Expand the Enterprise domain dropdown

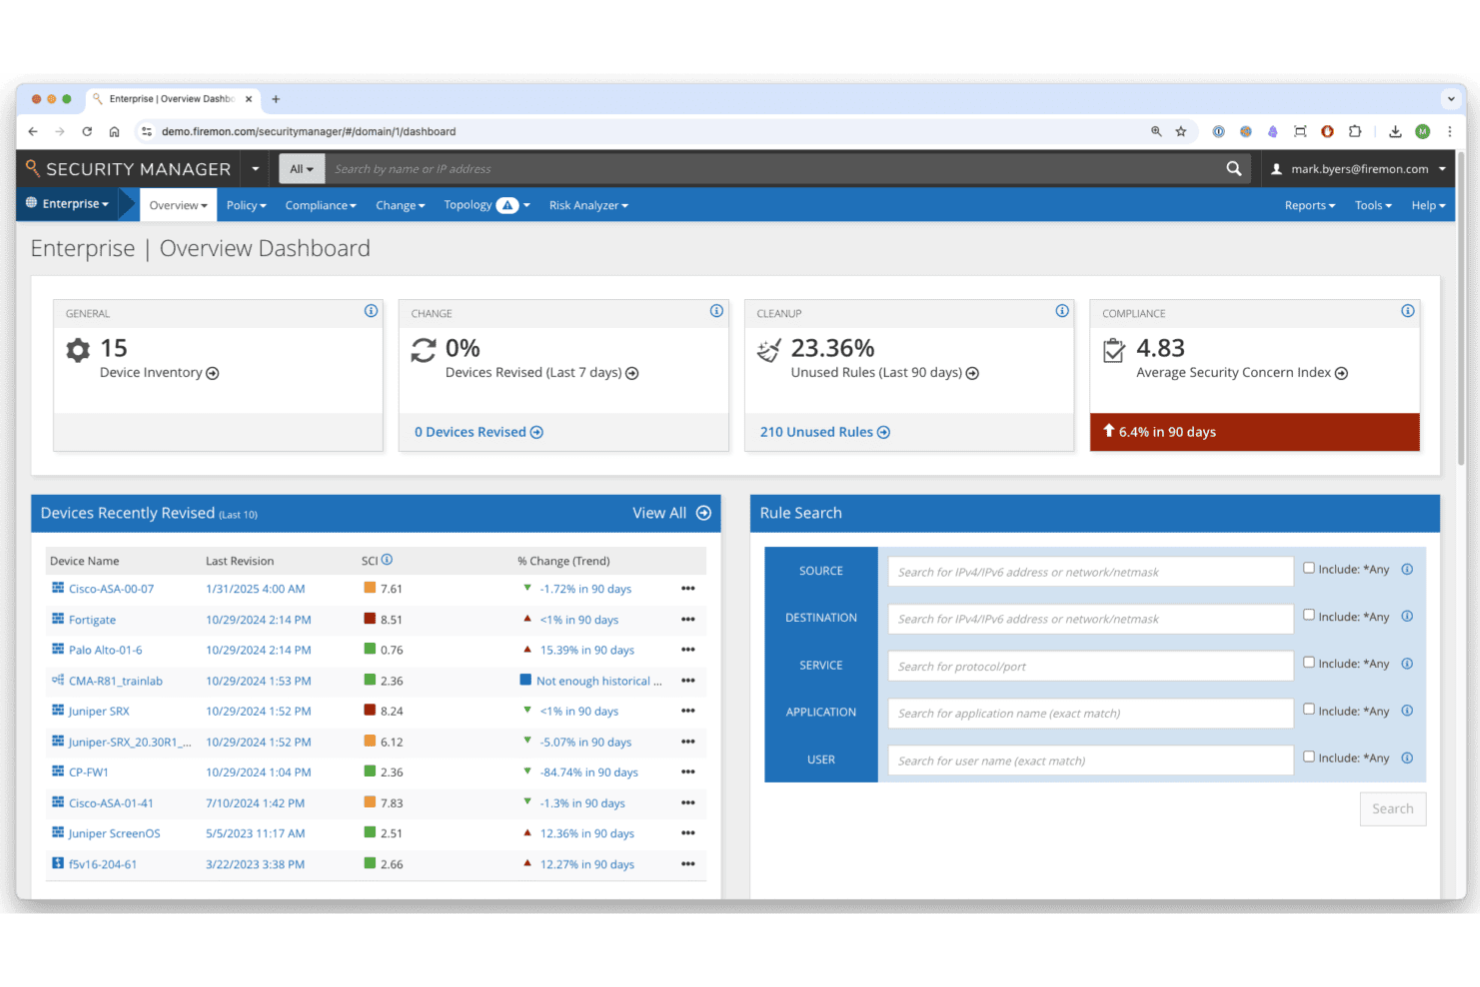click(68, 204)
